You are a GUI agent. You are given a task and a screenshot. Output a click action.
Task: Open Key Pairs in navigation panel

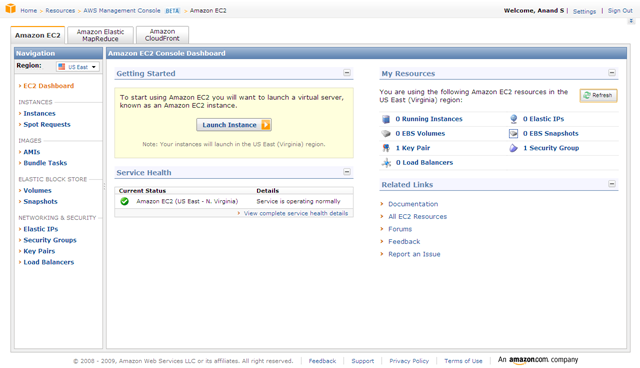pyautogui.click(x=39, y=251)
